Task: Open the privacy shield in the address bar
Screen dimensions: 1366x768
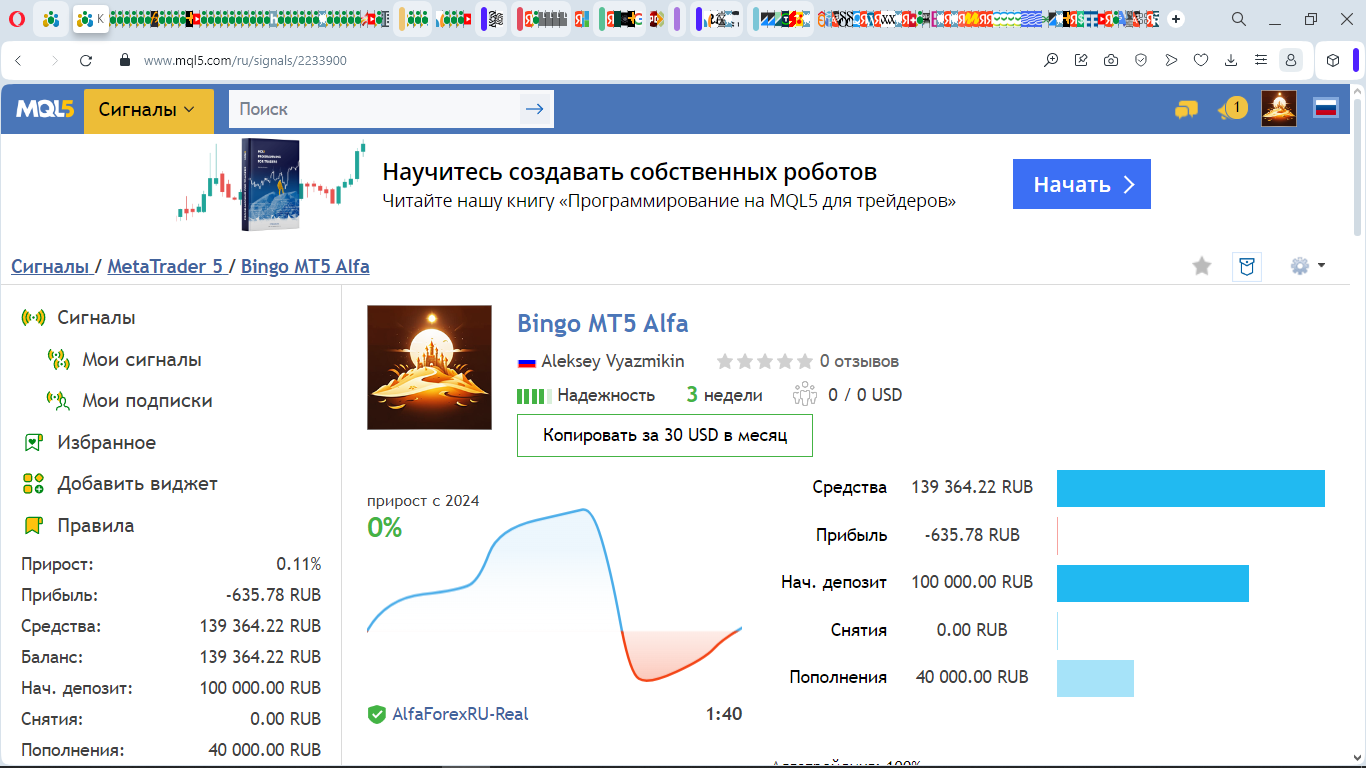Action: [x=1141, y=60]
